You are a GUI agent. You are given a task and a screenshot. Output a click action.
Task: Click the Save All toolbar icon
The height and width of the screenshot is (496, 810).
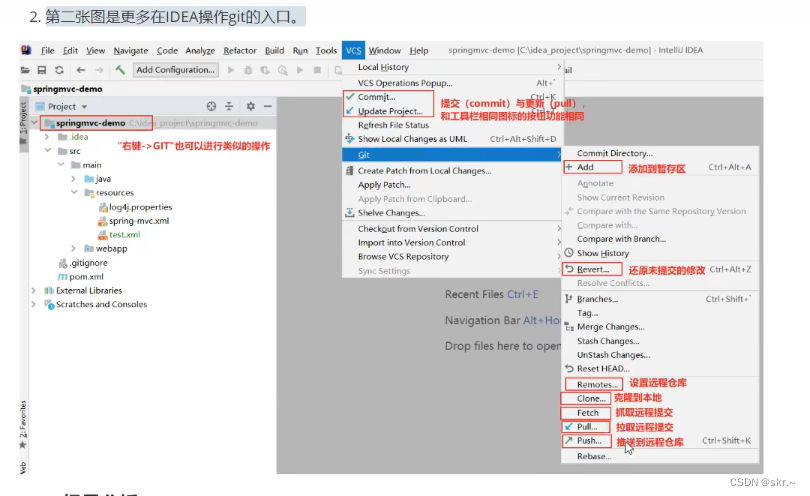tap(42, 70)
